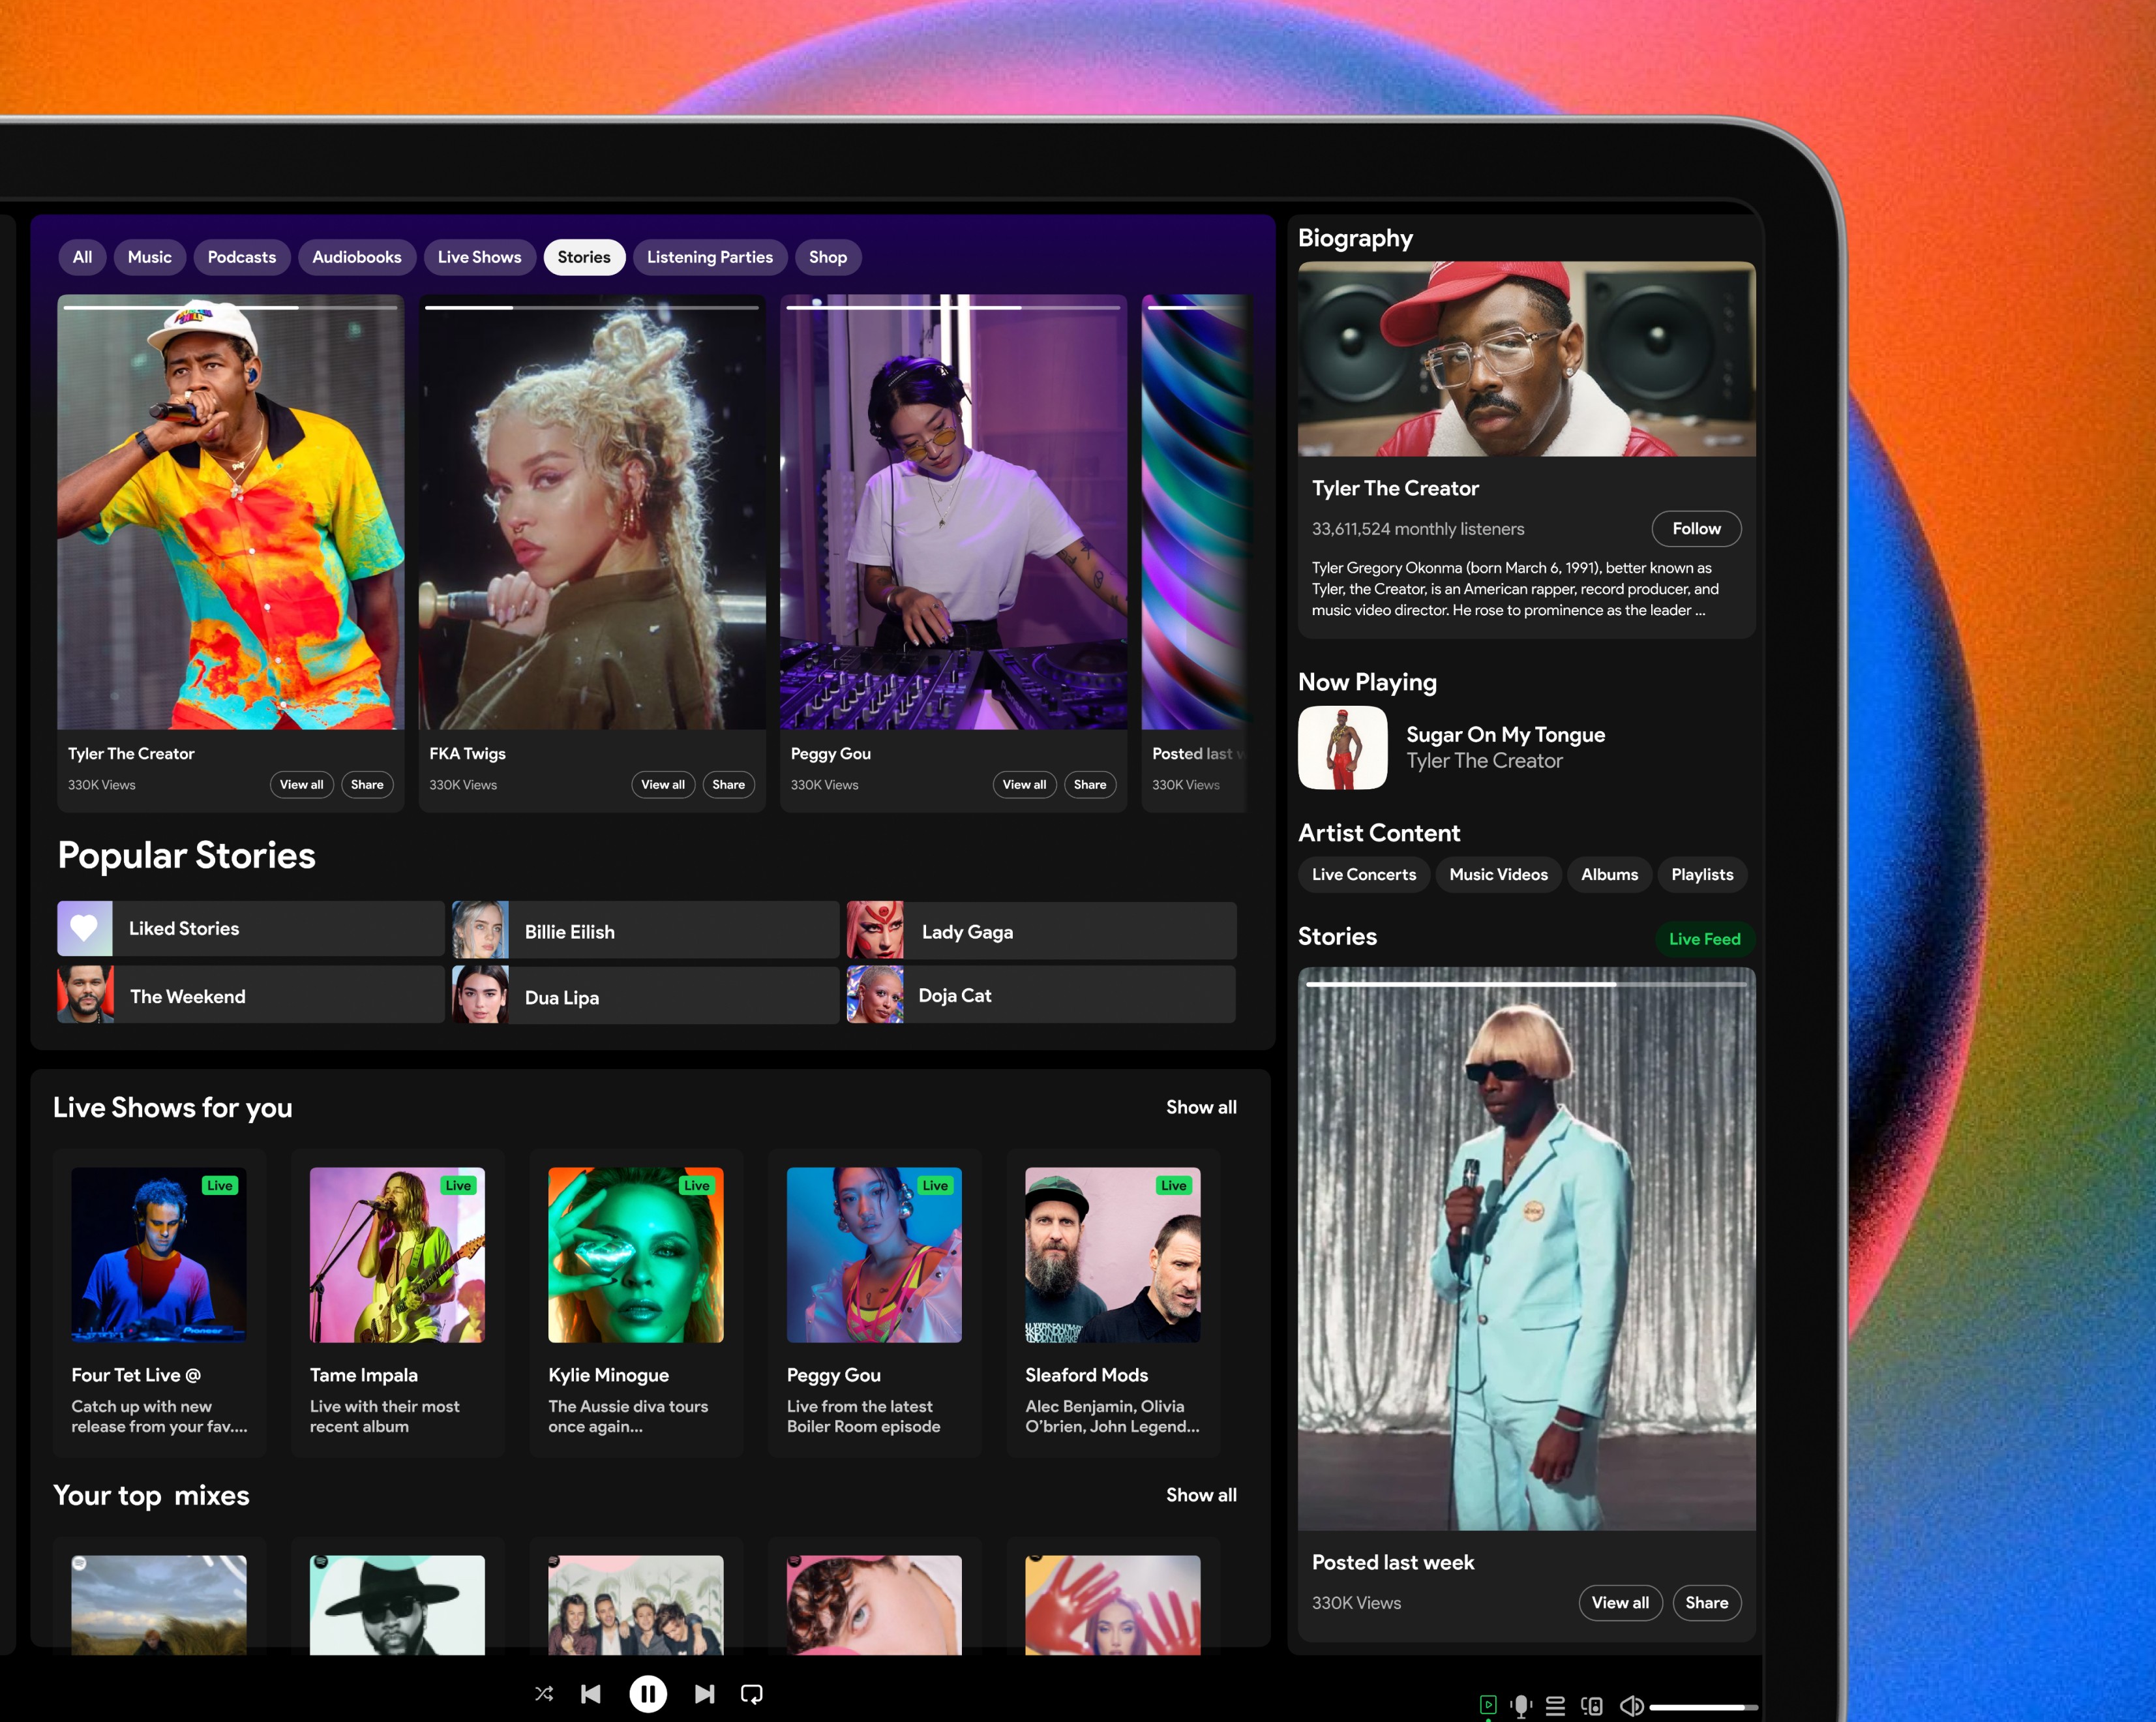Switch to the Live Shows tab
2156x1722 pixels.
pyautogui.click(x=479, y=257)
